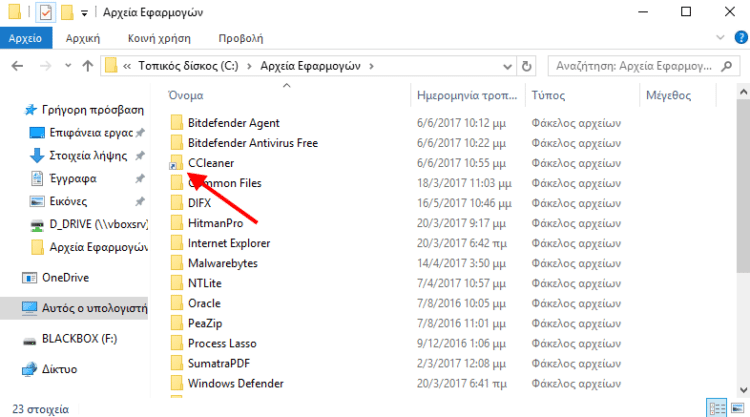Click the scrollbar up arrow
The width and height of the screenshot is (750, 417).
coord(743,91)
